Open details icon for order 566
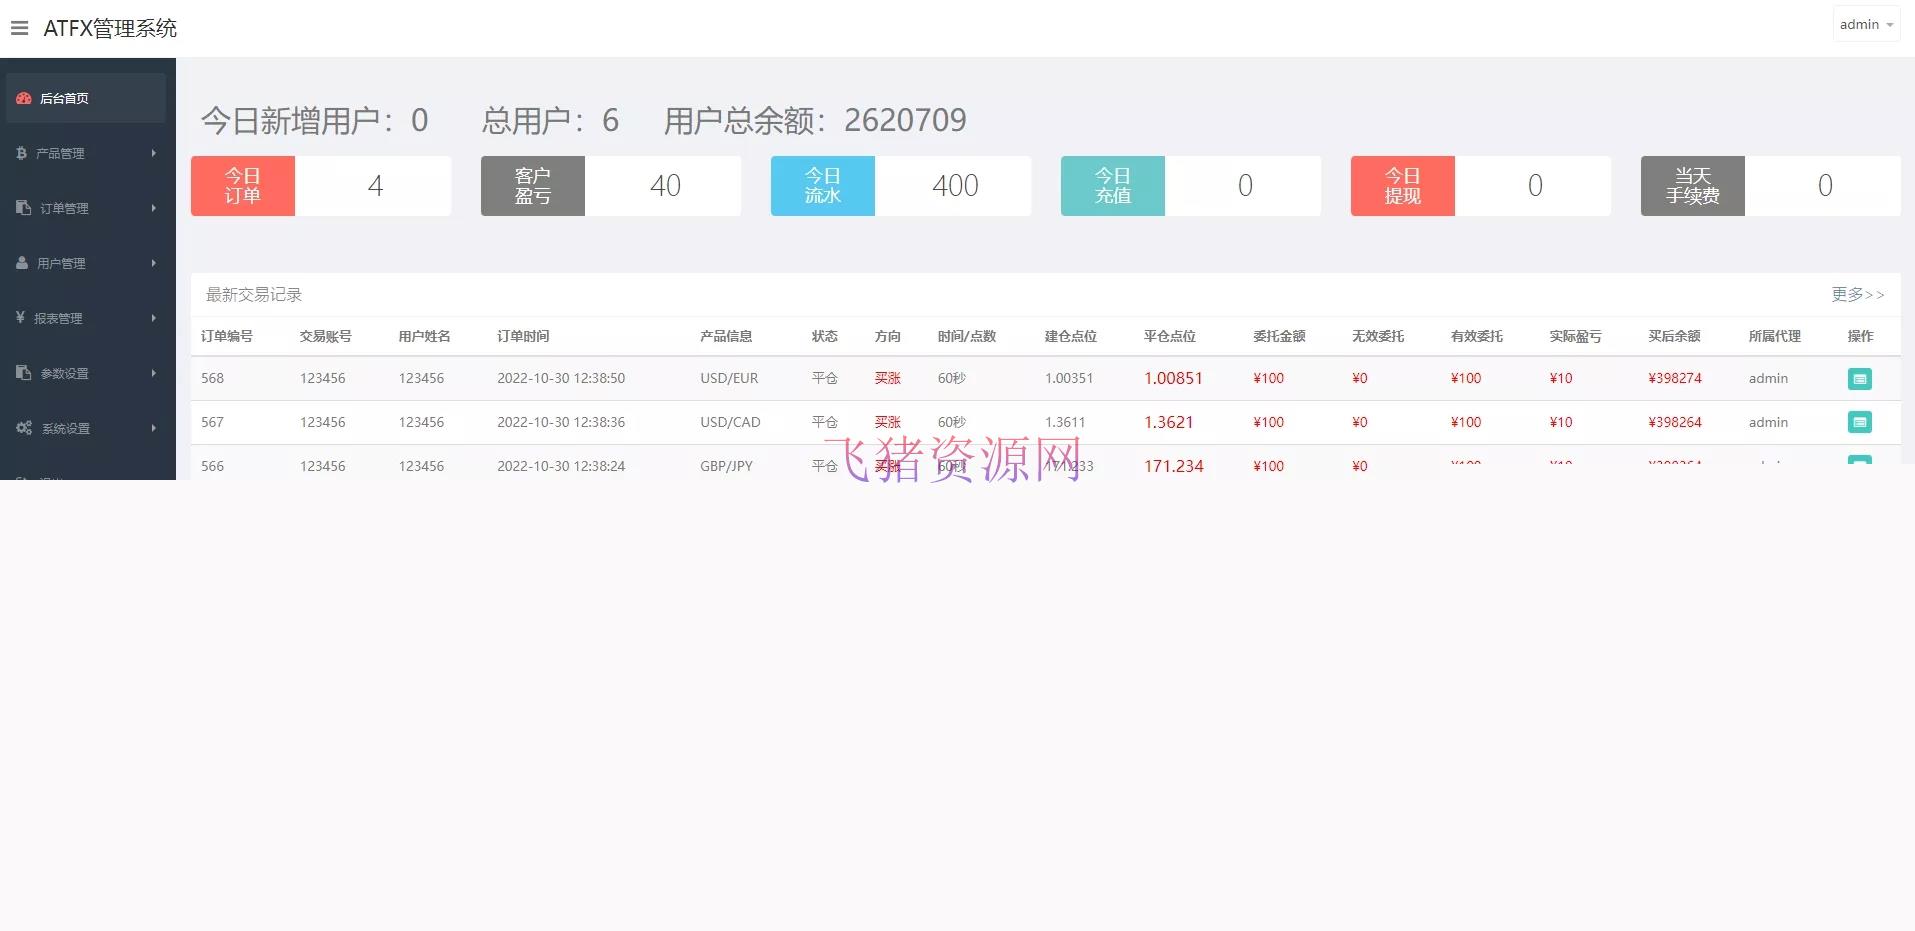Image resolution: width=1915 pixels, height=931 pixels. pos(1859,465)
